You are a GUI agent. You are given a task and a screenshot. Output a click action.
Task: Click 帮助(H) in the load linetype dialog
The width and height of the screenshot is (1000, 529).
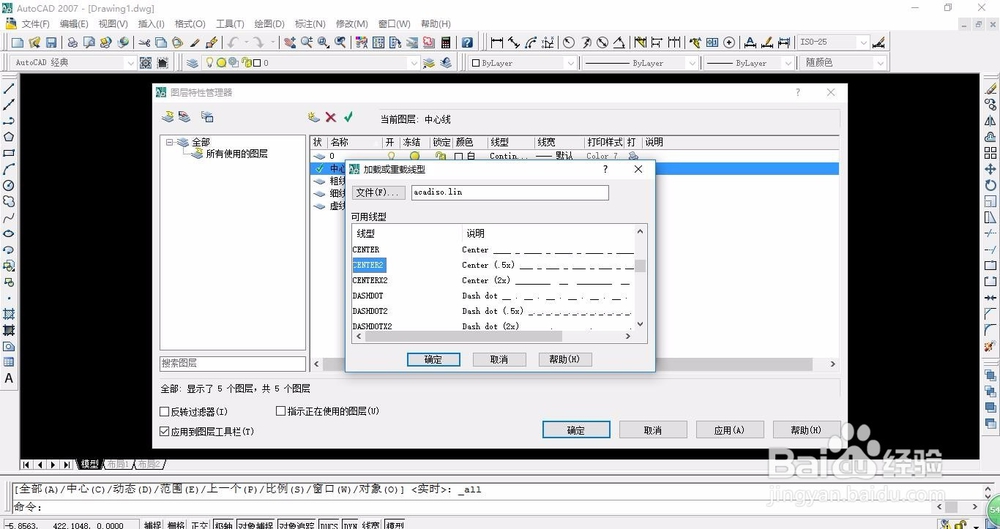coord(565,359)
